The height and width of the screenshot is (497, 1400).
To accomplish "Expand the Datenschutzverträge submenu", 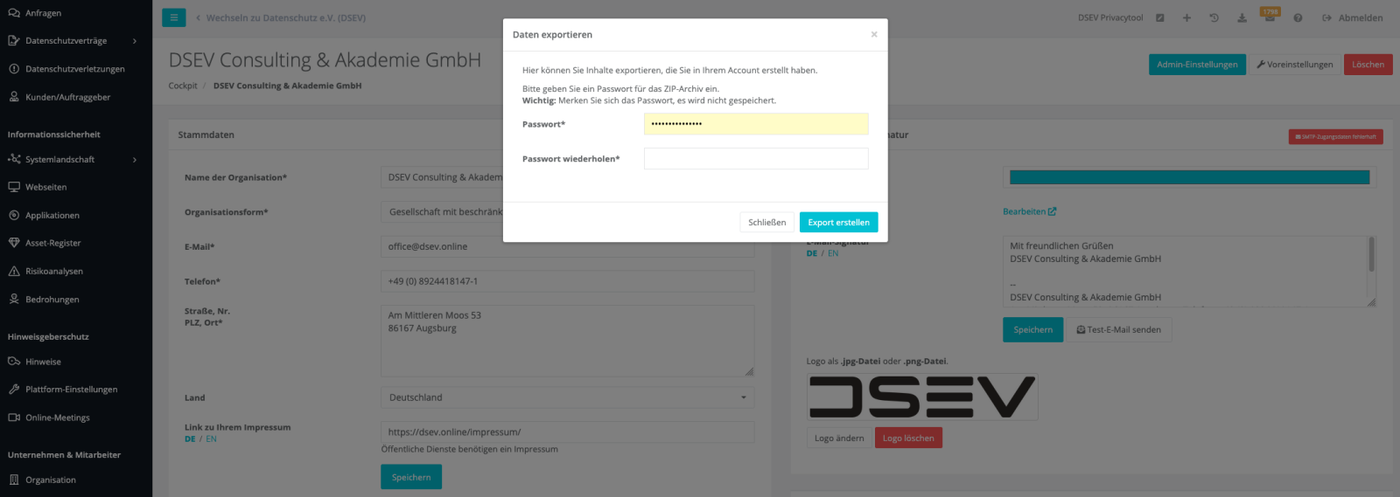I will [134, 41].
